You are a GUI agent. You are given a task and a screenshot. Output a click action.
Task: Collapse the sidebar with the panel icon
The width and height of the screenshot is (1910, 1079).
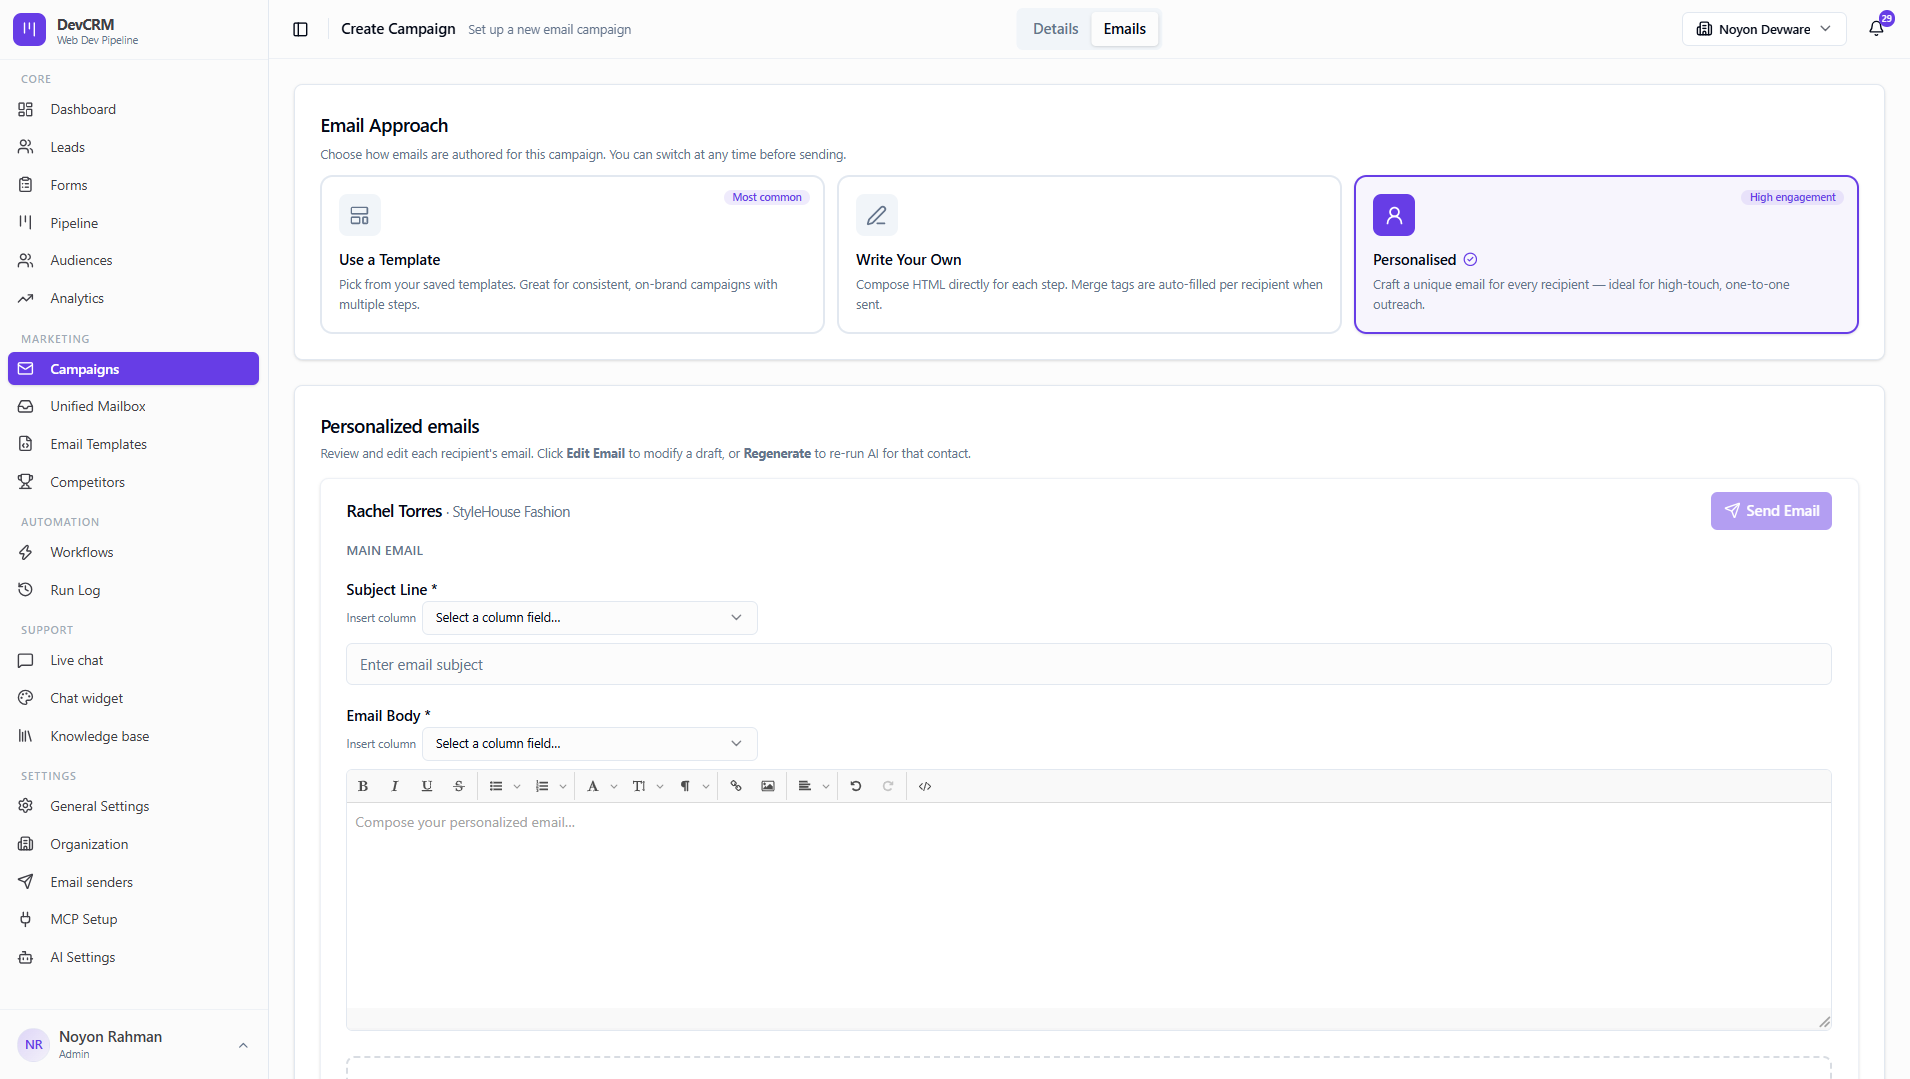[x=300, y=29]
